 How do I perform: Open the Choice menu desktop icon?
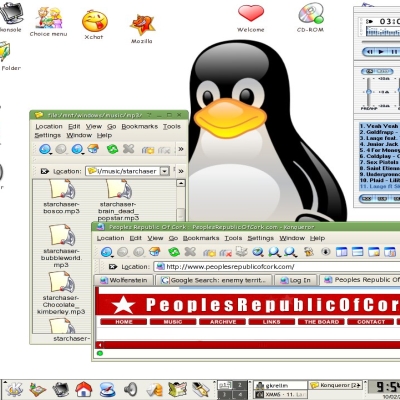pos(49,21)
